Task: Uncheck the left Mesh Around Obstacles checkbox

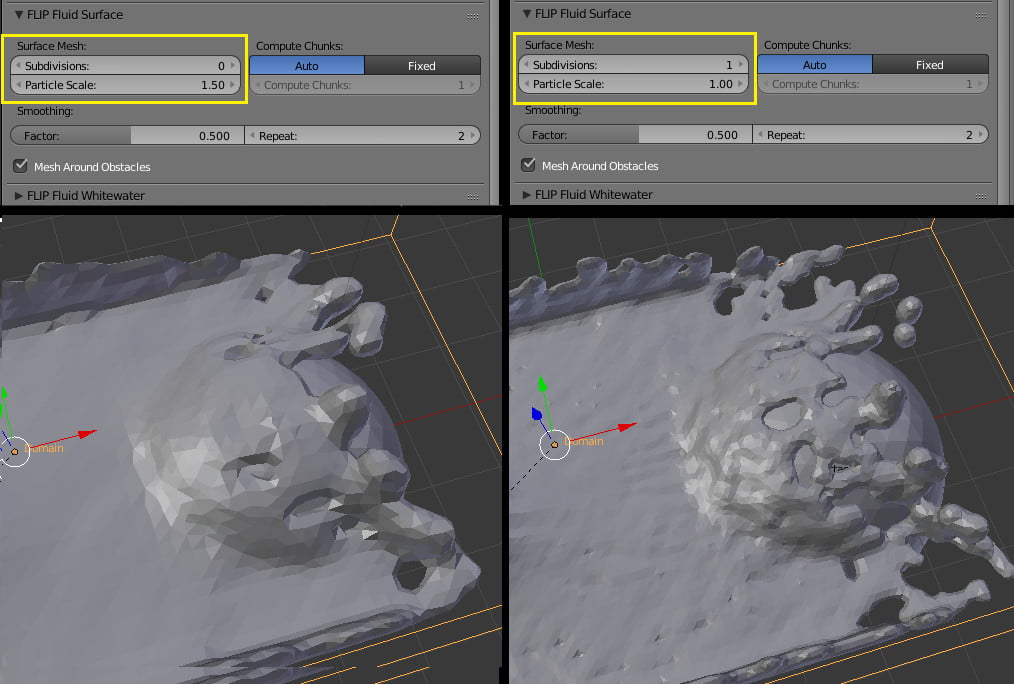Action: point(21,166)
